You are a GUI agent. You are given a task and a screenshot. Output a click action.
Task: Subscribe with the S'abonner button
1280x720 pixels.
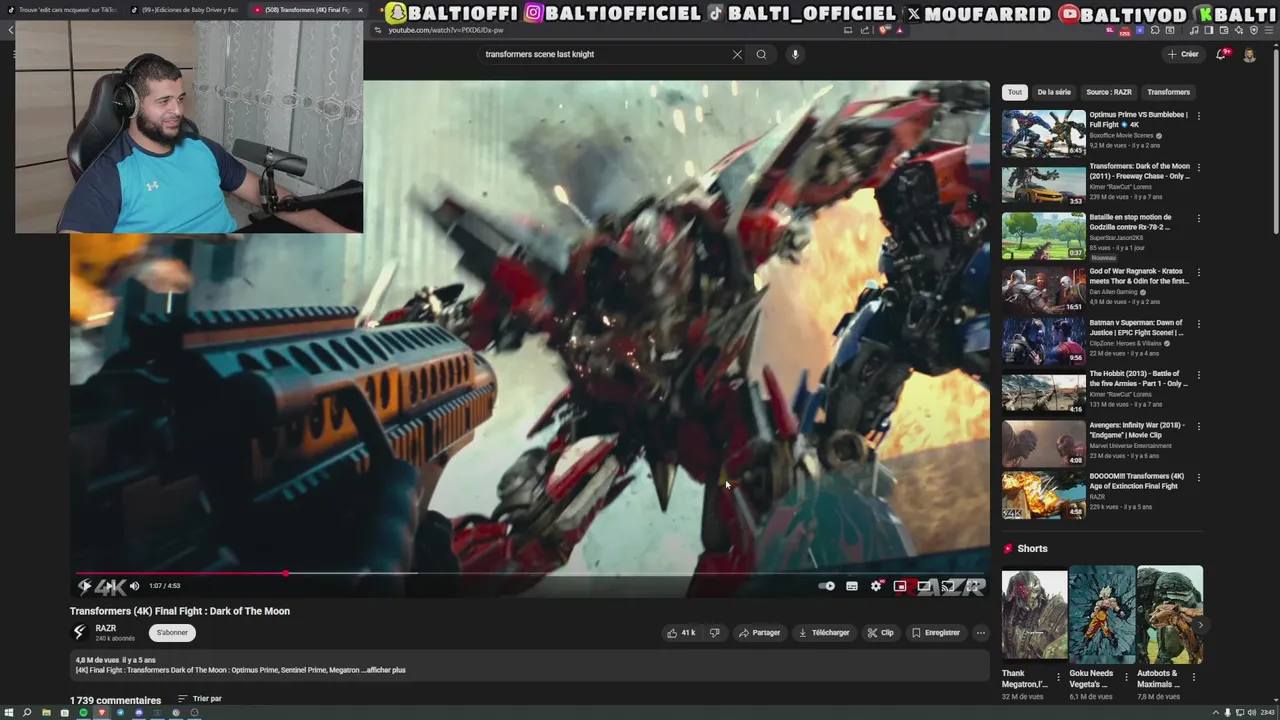click(172, 632)
